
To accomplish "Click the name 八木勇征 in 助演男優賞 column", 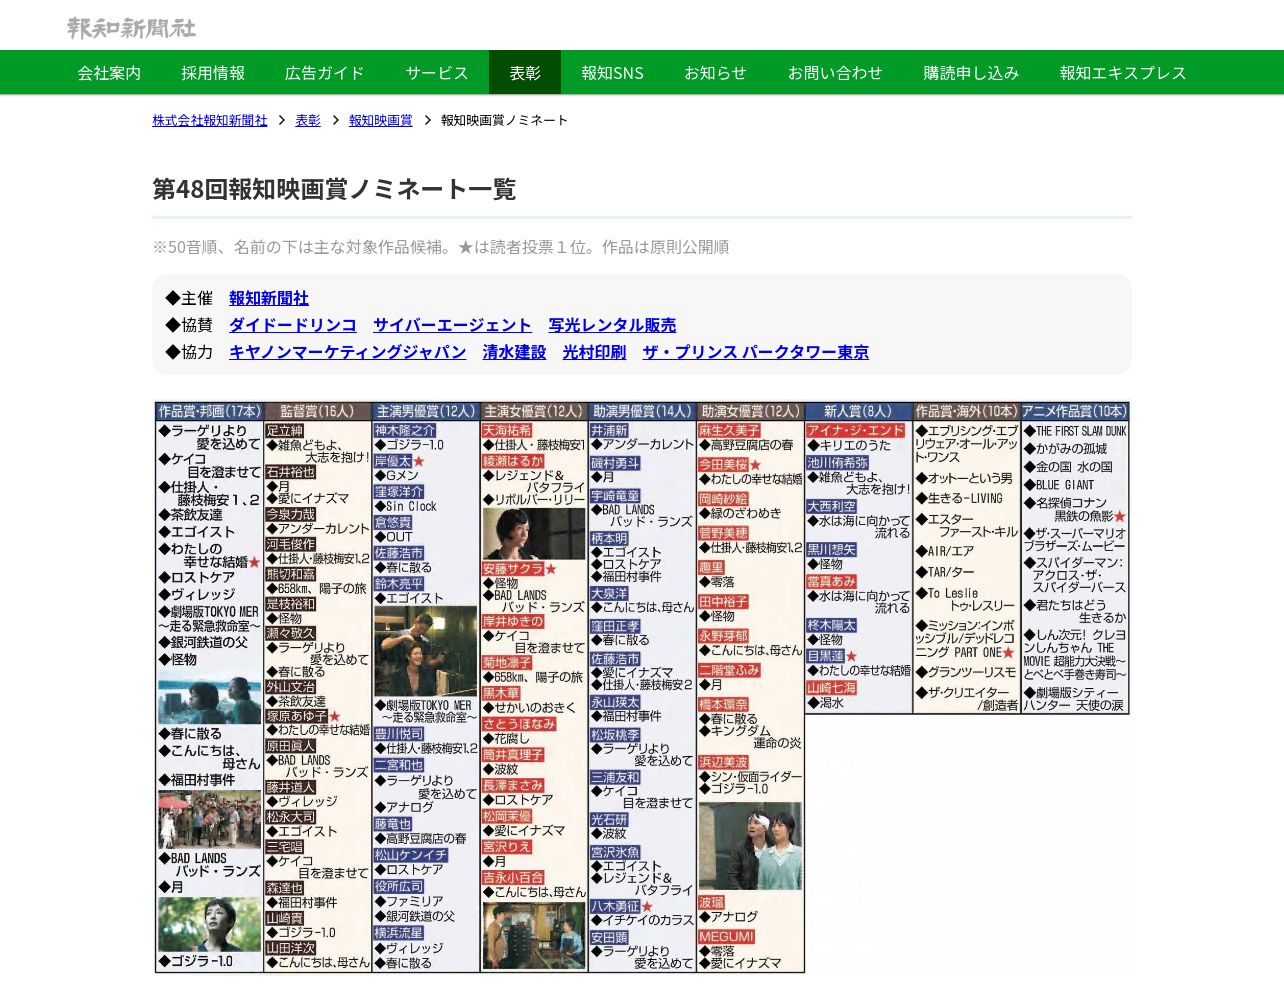I will 615,906.
